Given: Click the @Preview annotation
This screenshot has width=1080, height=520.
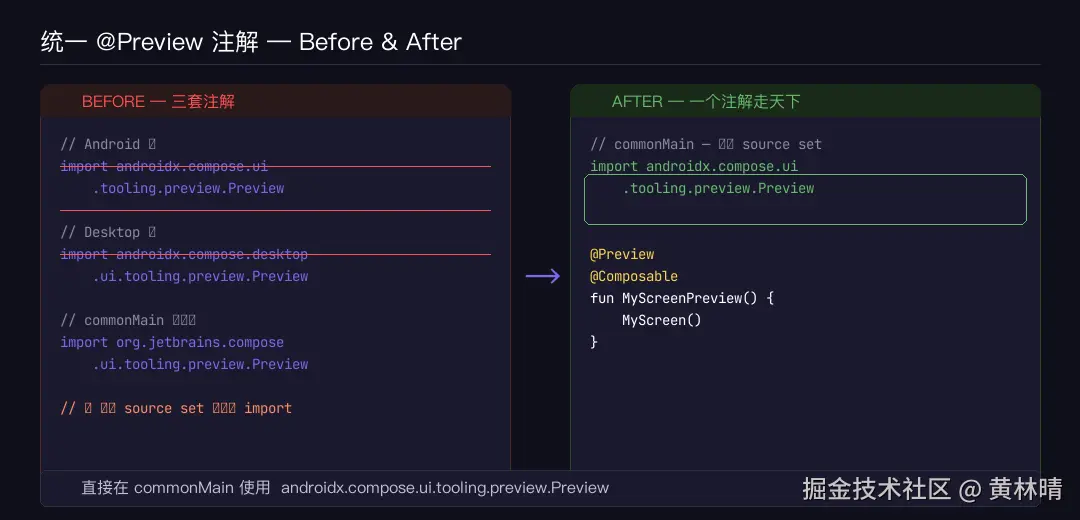Looking at the screenshot, I should [x=622, y=254].
